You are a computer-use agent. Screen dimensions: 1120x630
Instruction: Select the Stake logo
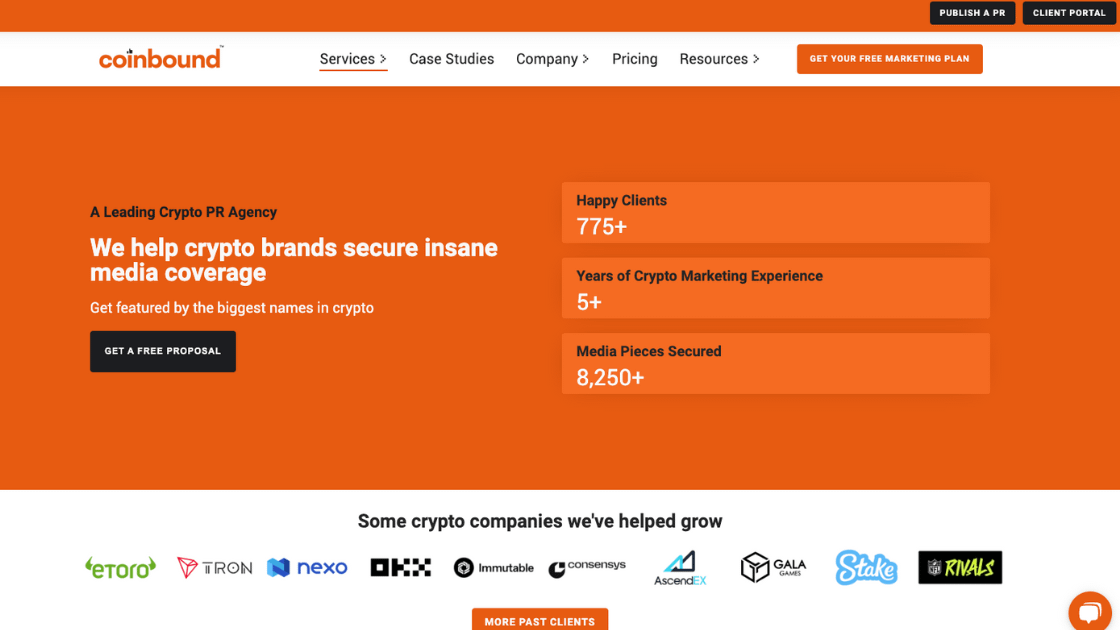coord(866,567)
